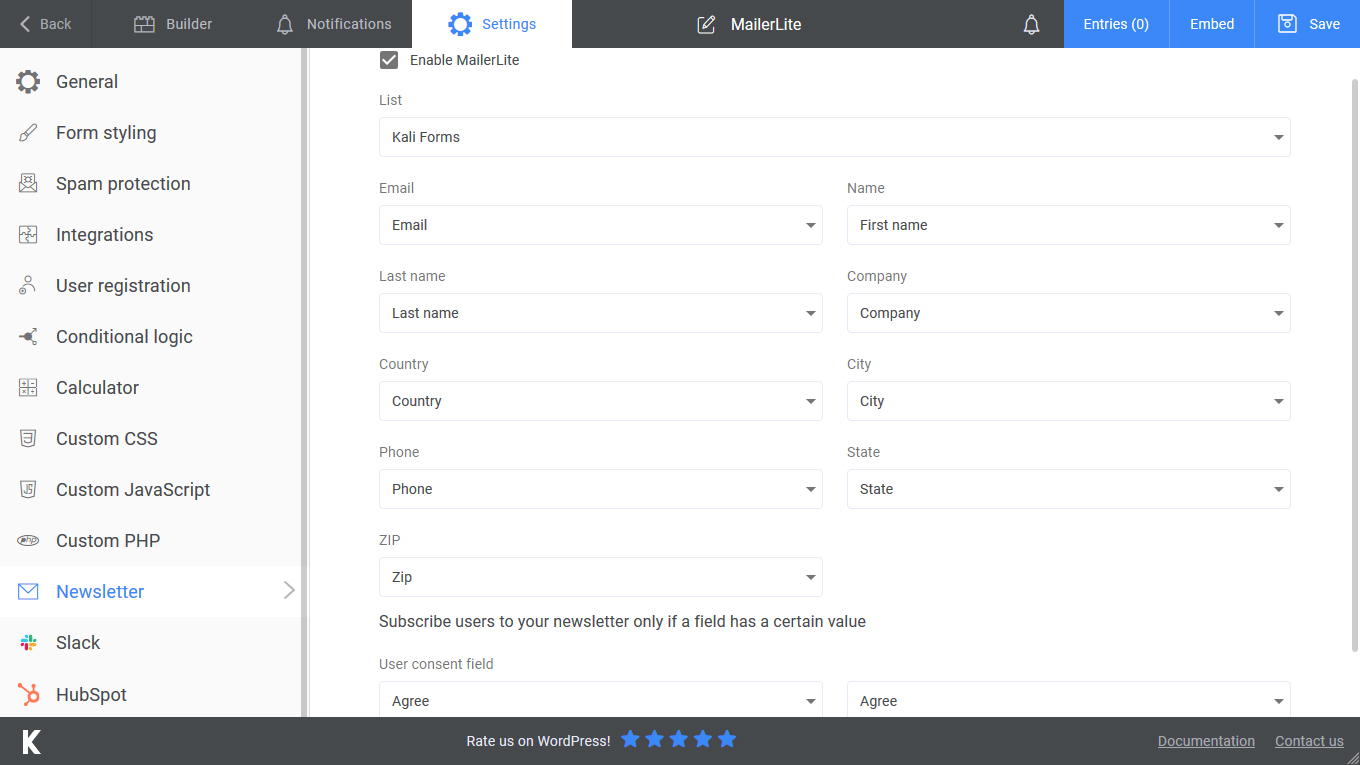
Task: Click the Custom PHP icon
Action: point(28,541)
